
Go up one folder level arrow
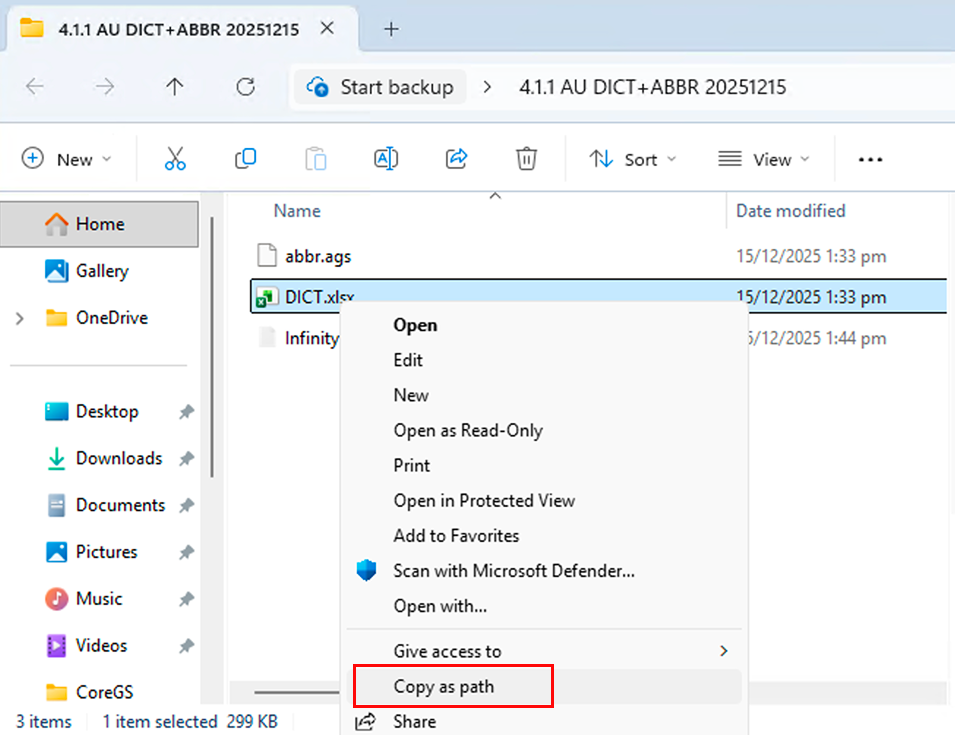[175, 86]
